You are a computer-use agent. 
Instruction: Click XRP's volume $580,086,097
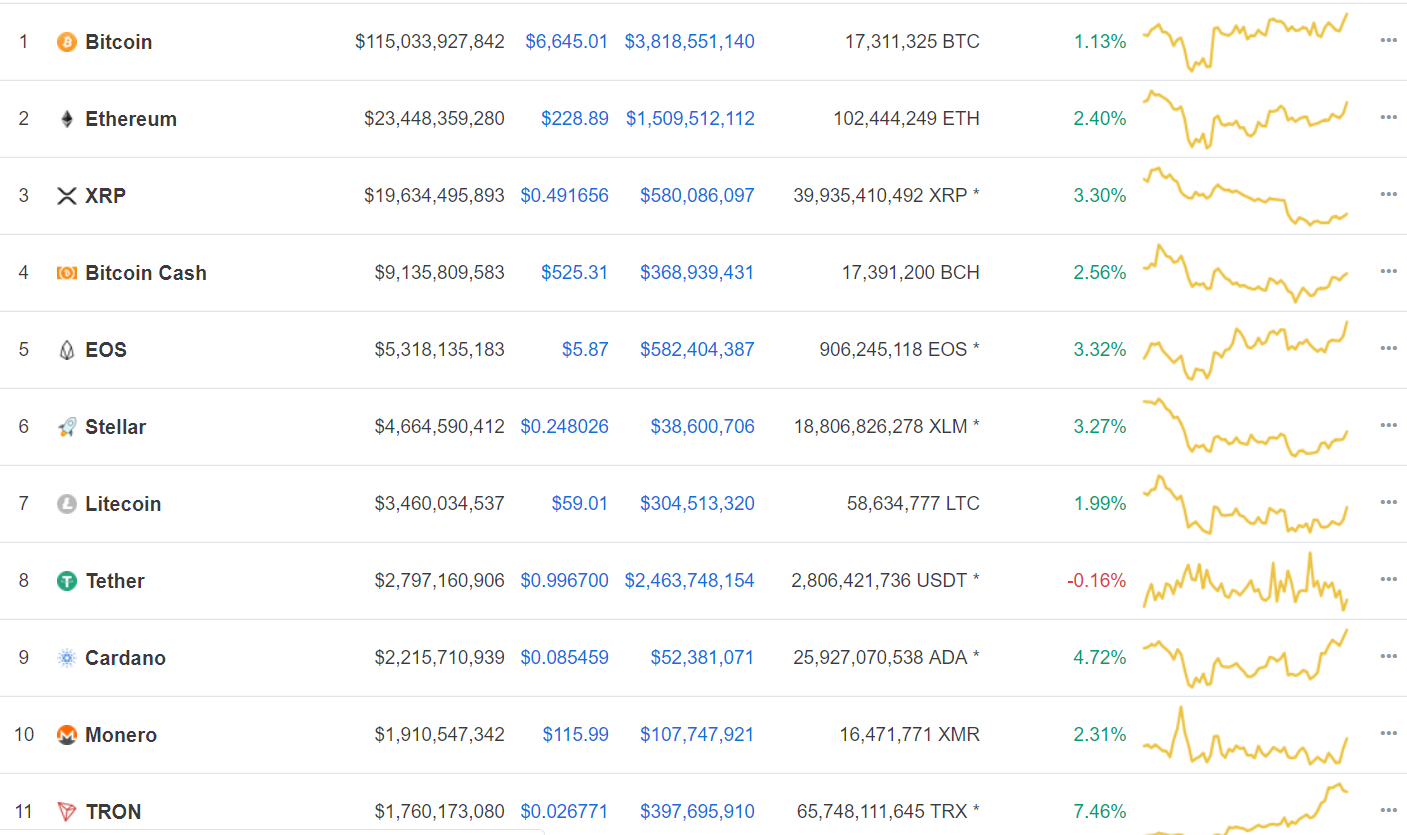698,196
